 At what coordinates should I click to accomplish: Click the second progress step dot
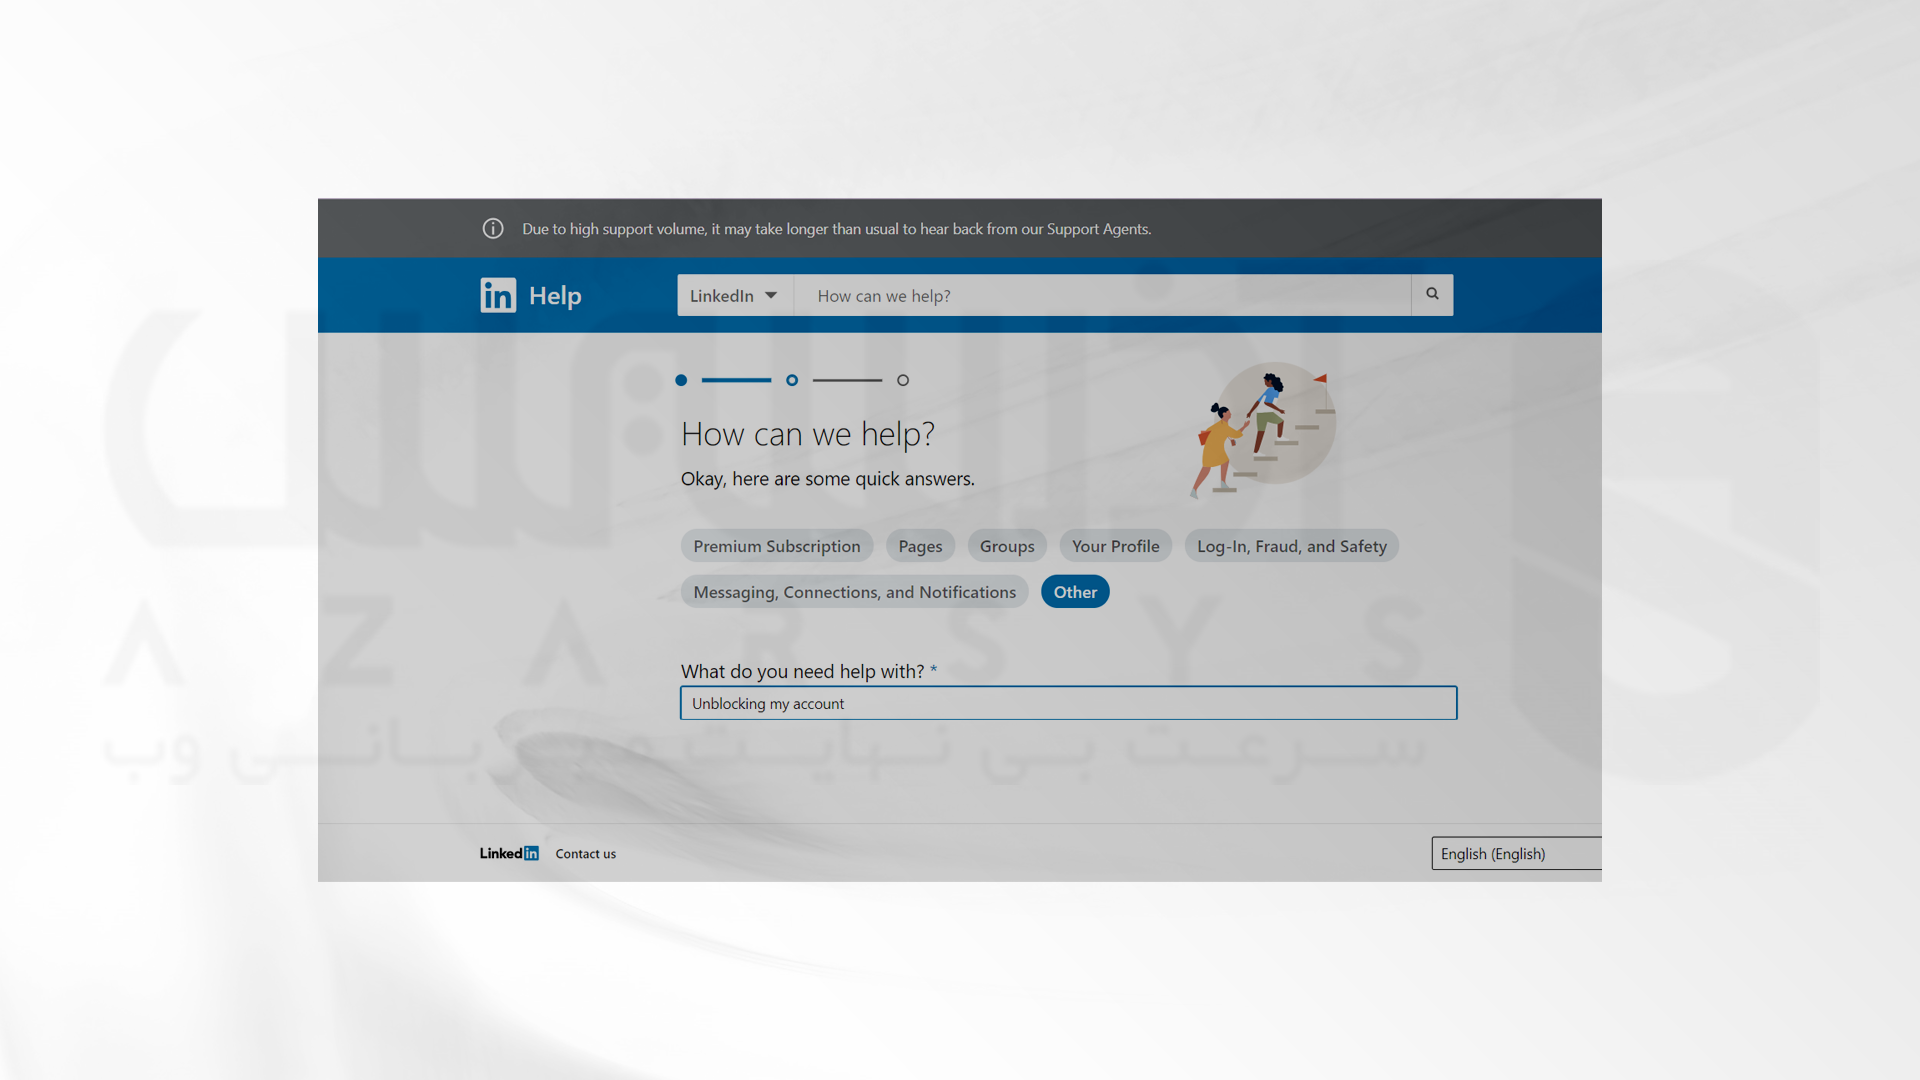792,380
